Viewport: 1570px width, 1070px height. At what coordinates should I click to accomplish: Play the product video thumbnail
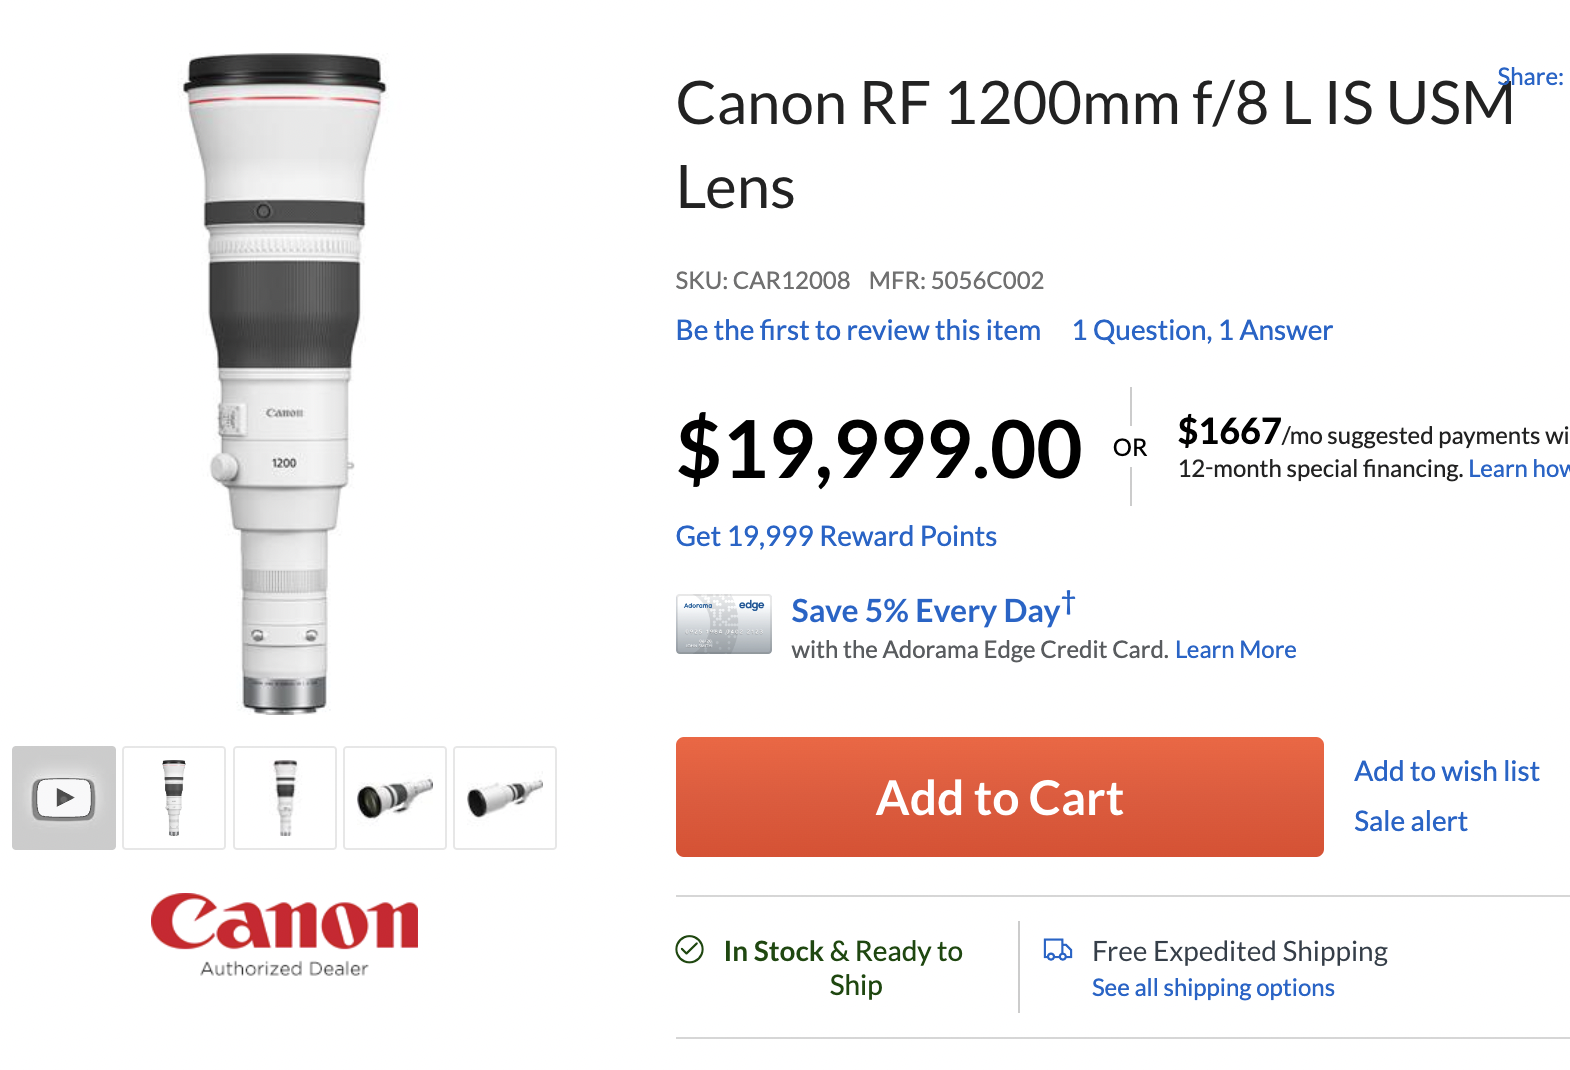(x=64, y=798)
